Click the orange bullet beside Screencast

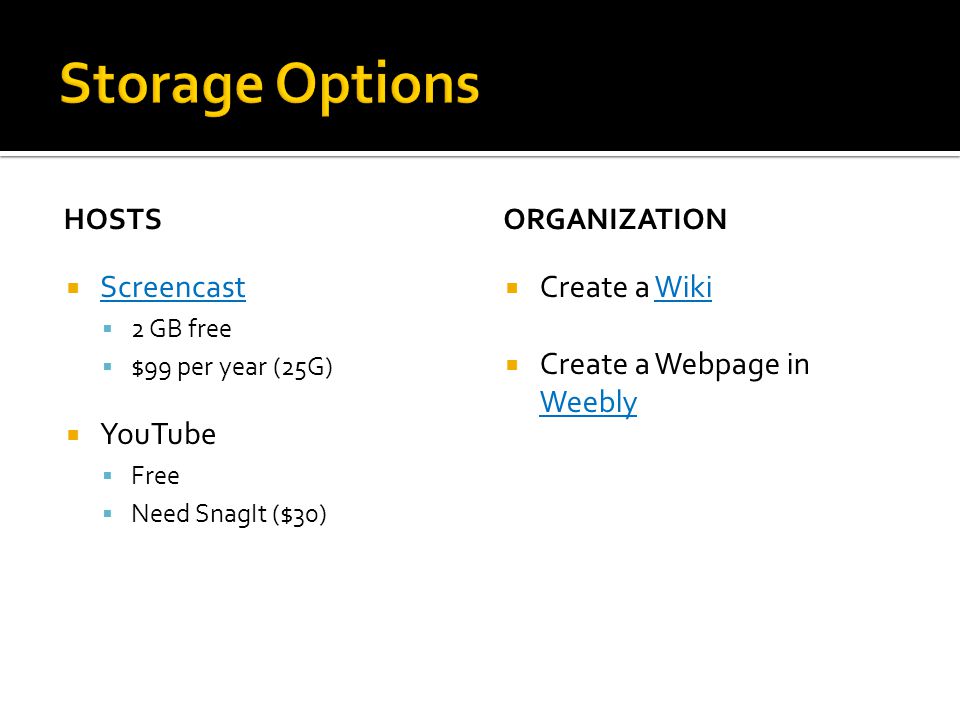click(x=73, y=288)
